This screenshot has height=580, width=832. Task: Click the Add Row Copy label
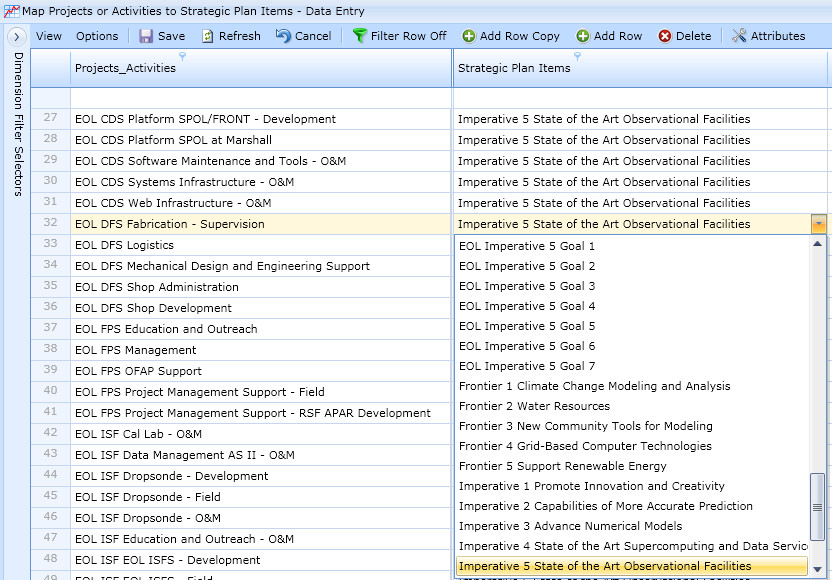[519, 36]
